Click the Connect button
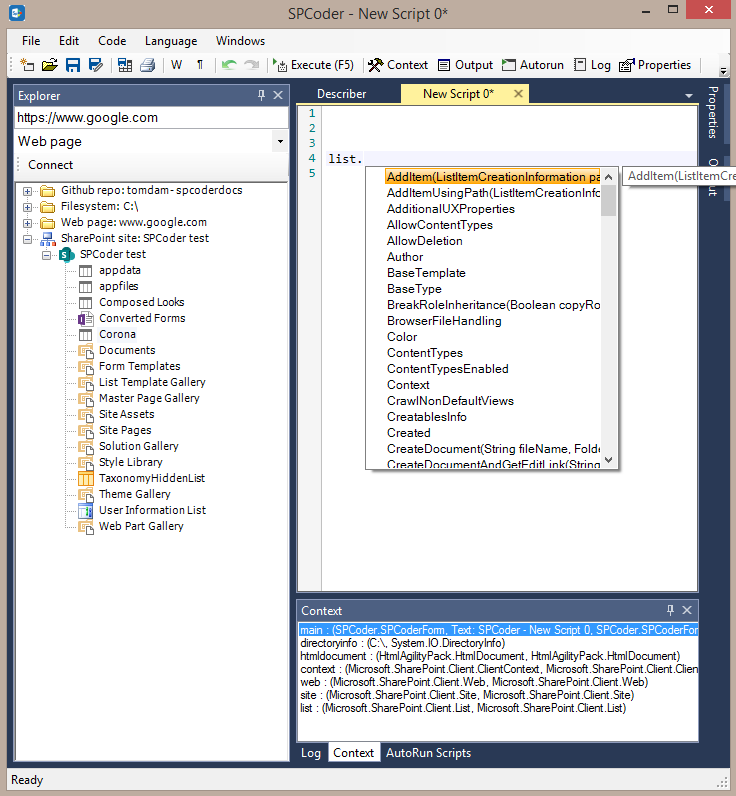The height and width of the screenshot is (796, 736). click(x=50, y=165)
